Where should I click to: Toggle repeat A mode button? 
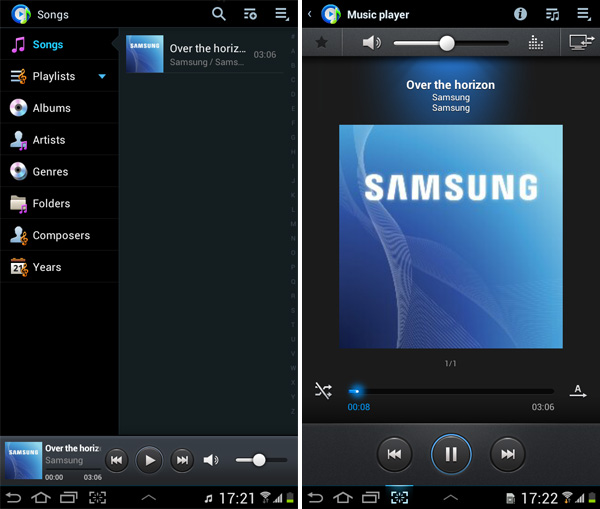pyautogui.click(x=578, y=391)
